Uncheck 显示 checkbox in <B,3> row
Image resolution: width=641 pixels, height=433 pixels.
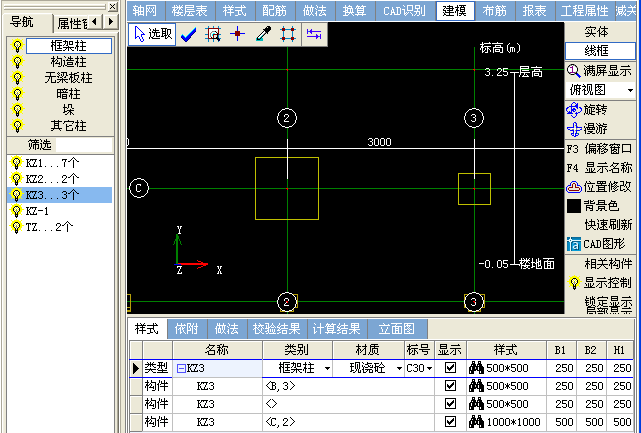click(450, 386)
